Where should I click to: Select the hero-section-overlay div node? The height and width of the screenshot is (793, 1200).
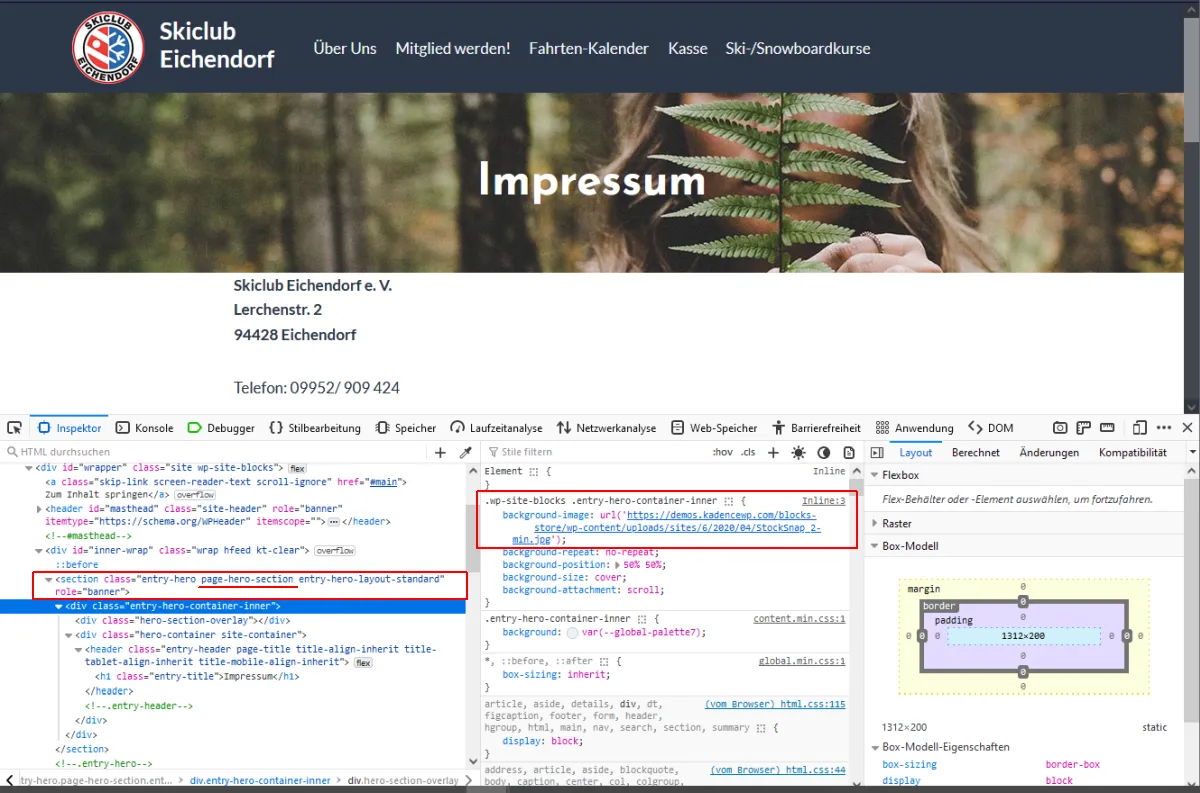[182, 621]
